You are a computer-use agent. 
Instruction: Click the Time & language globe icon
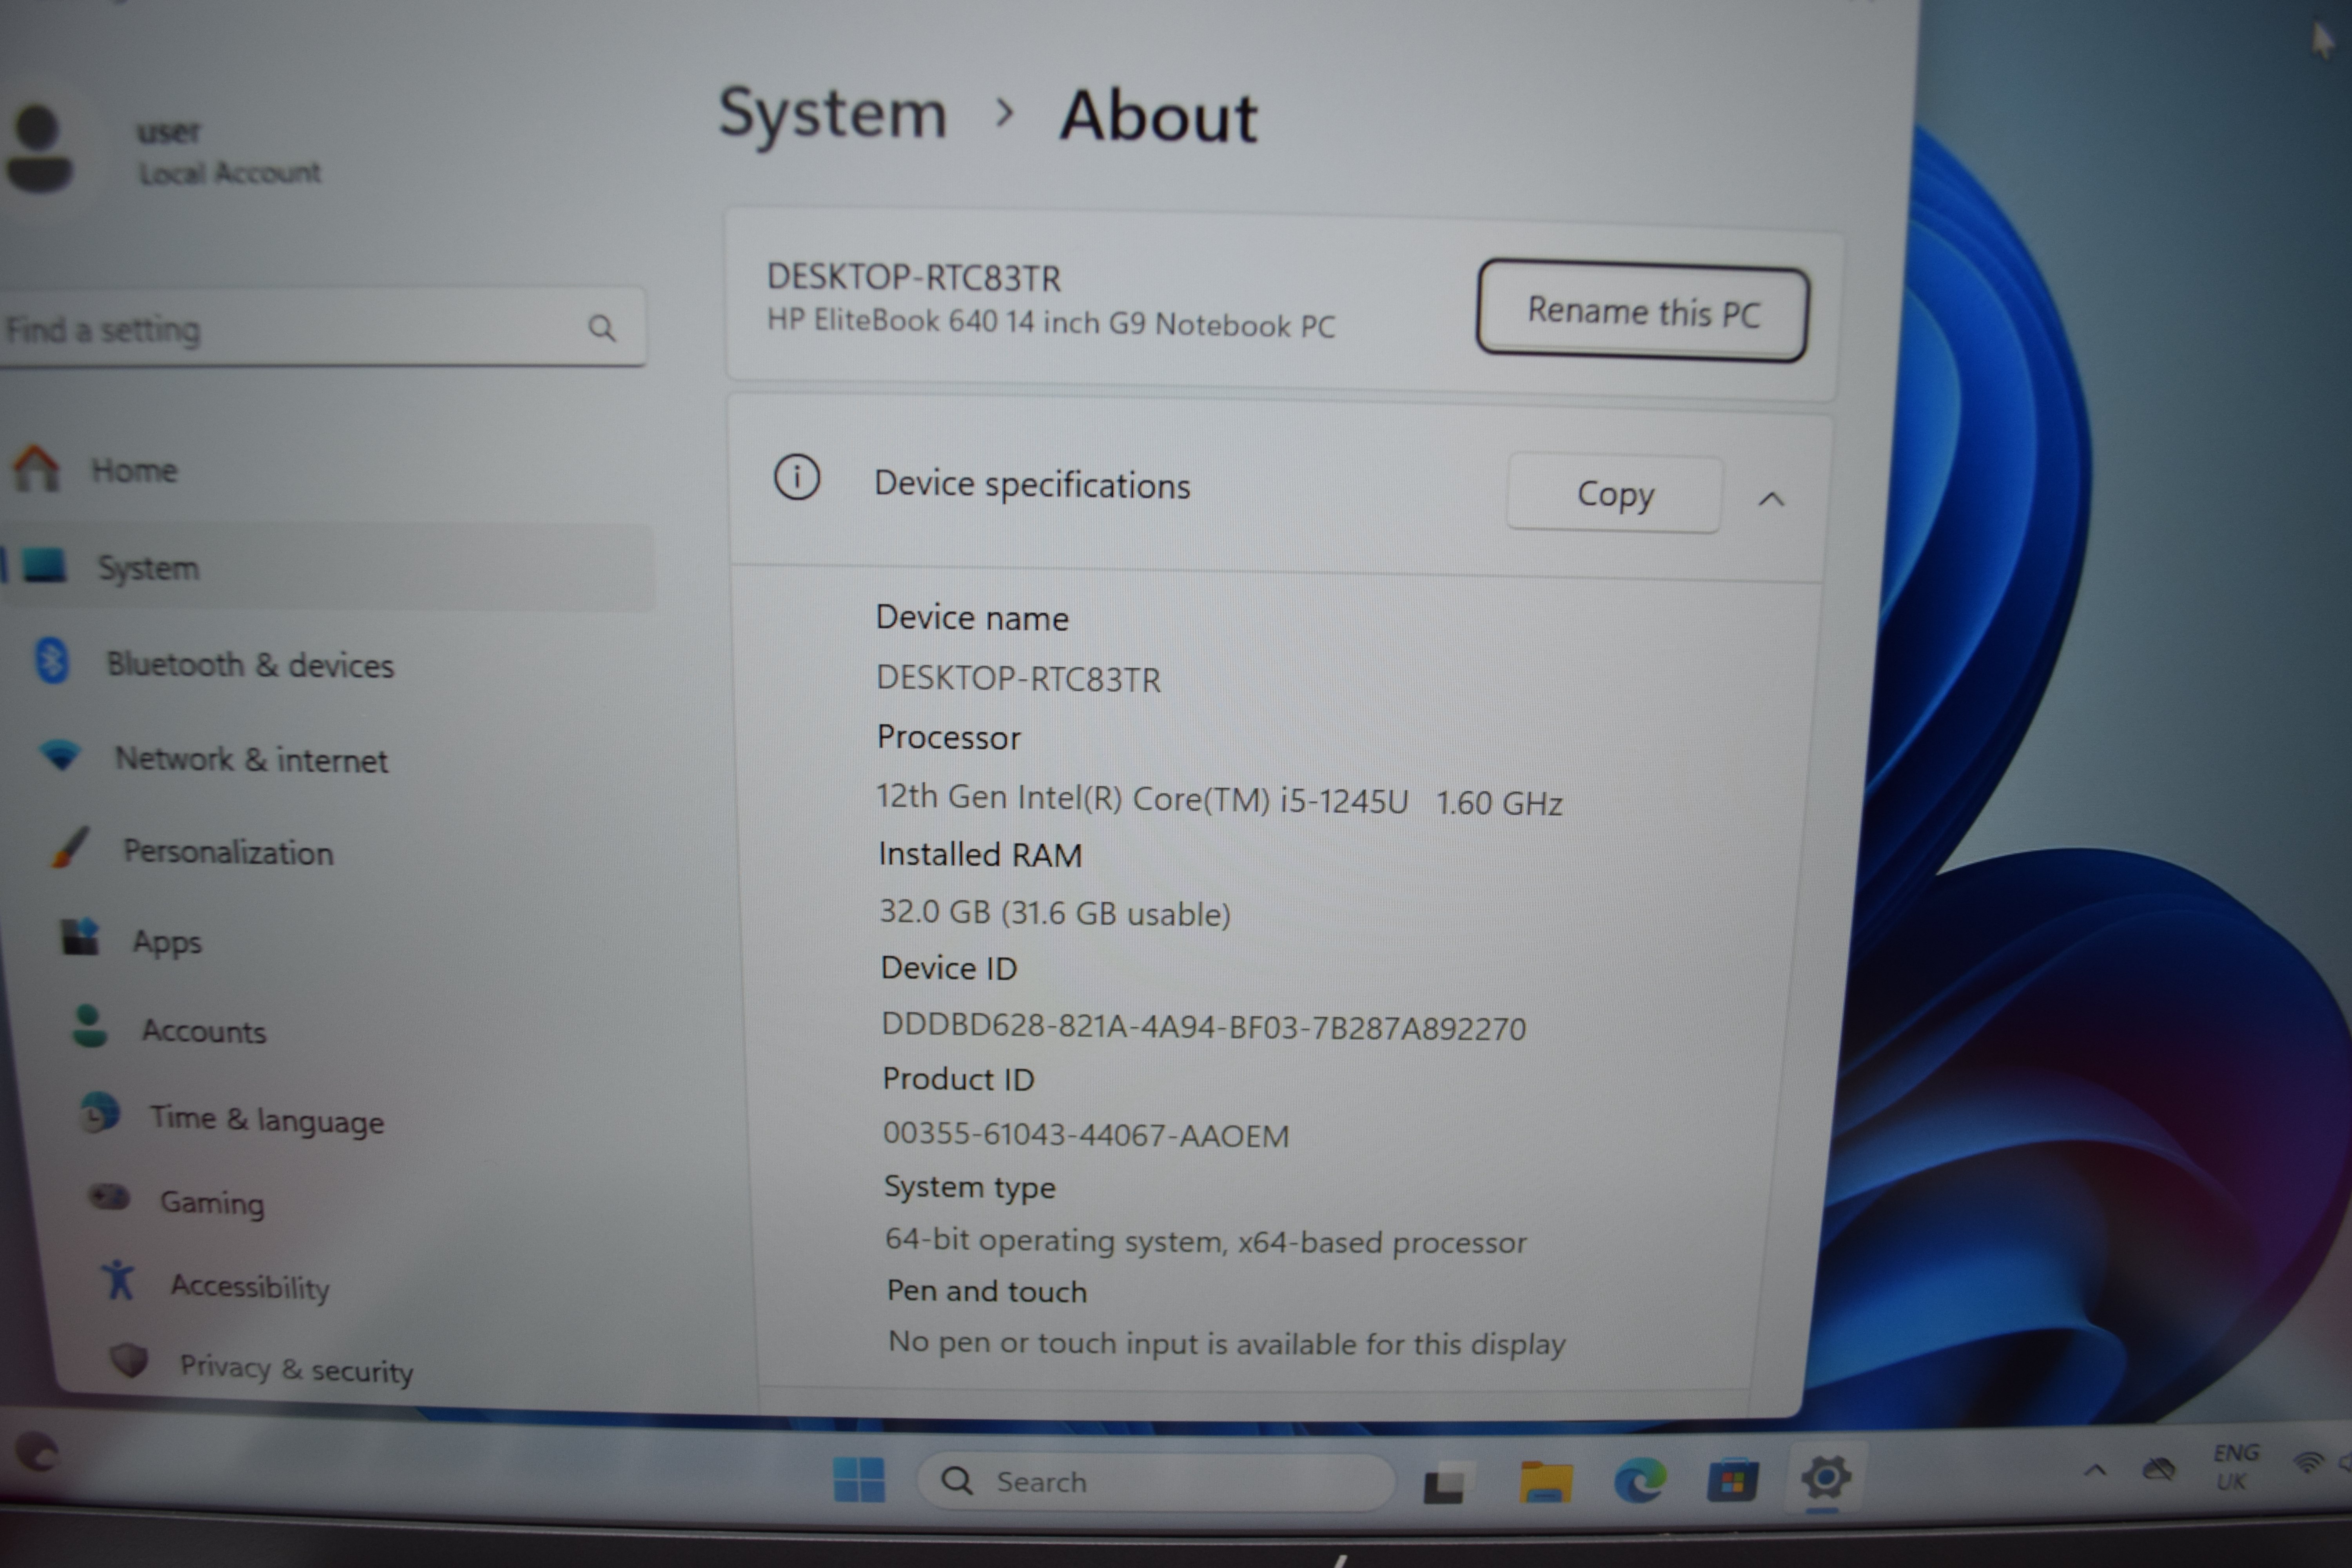click(100, 1113)
